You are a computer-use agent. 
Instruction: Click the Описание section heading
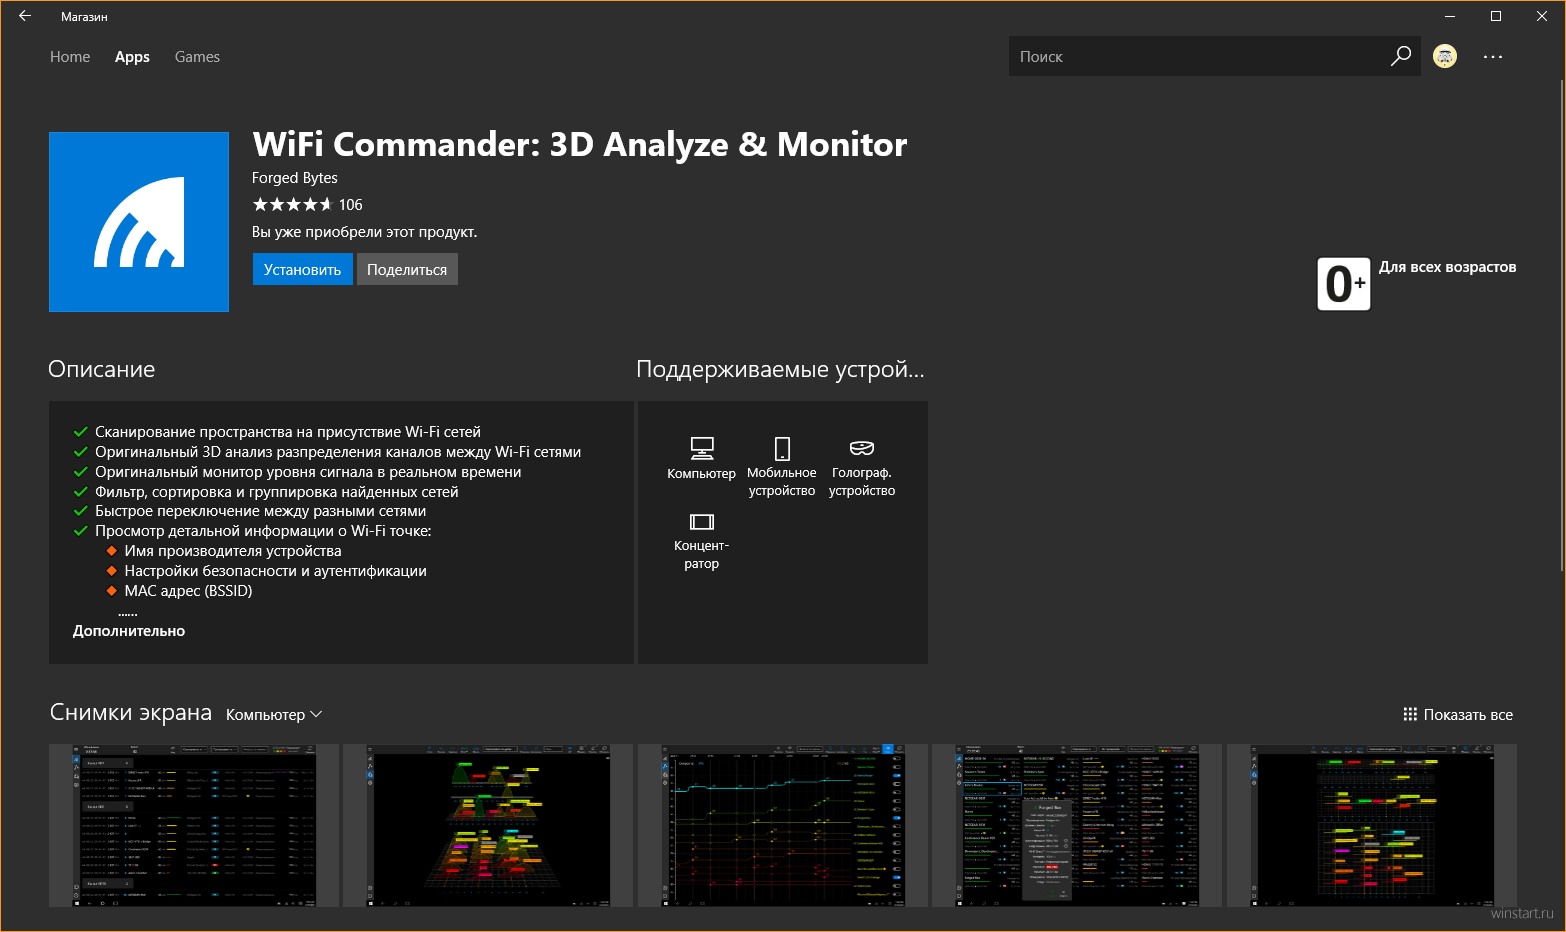(102, 369)
